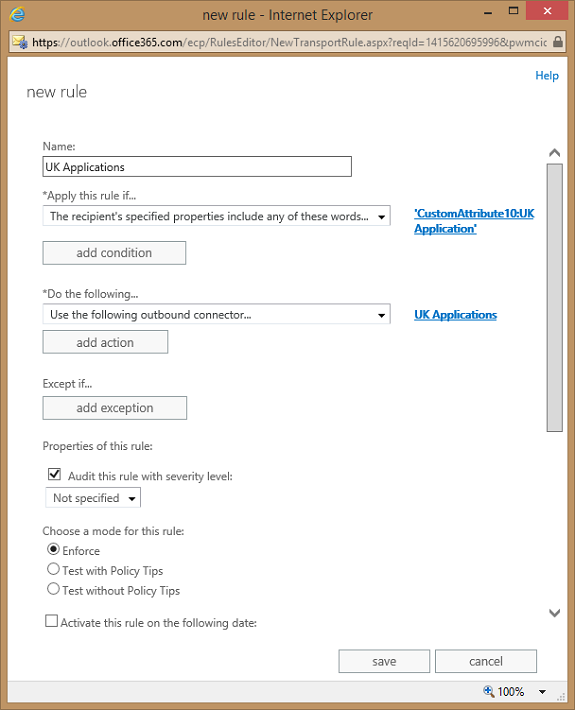Expand the Not specified severity dropdown

93,498
